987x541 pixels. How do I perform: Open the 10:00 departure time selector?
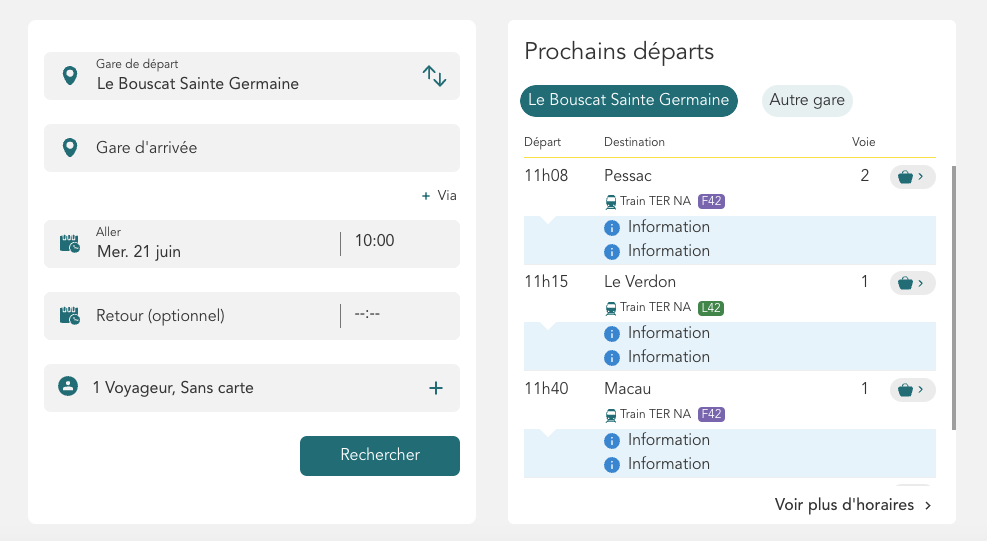click(375, 241)
